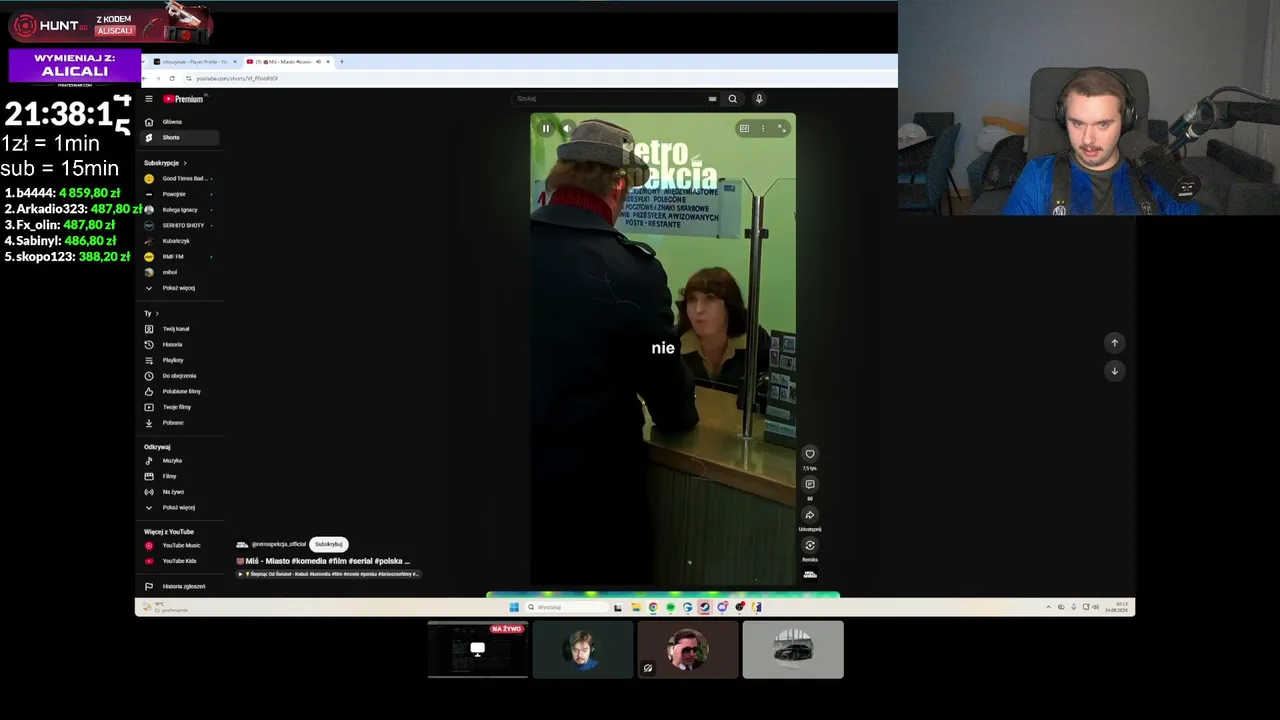
Task: Expand the Subskrypcje section
Action: click(x=165, y=163)
